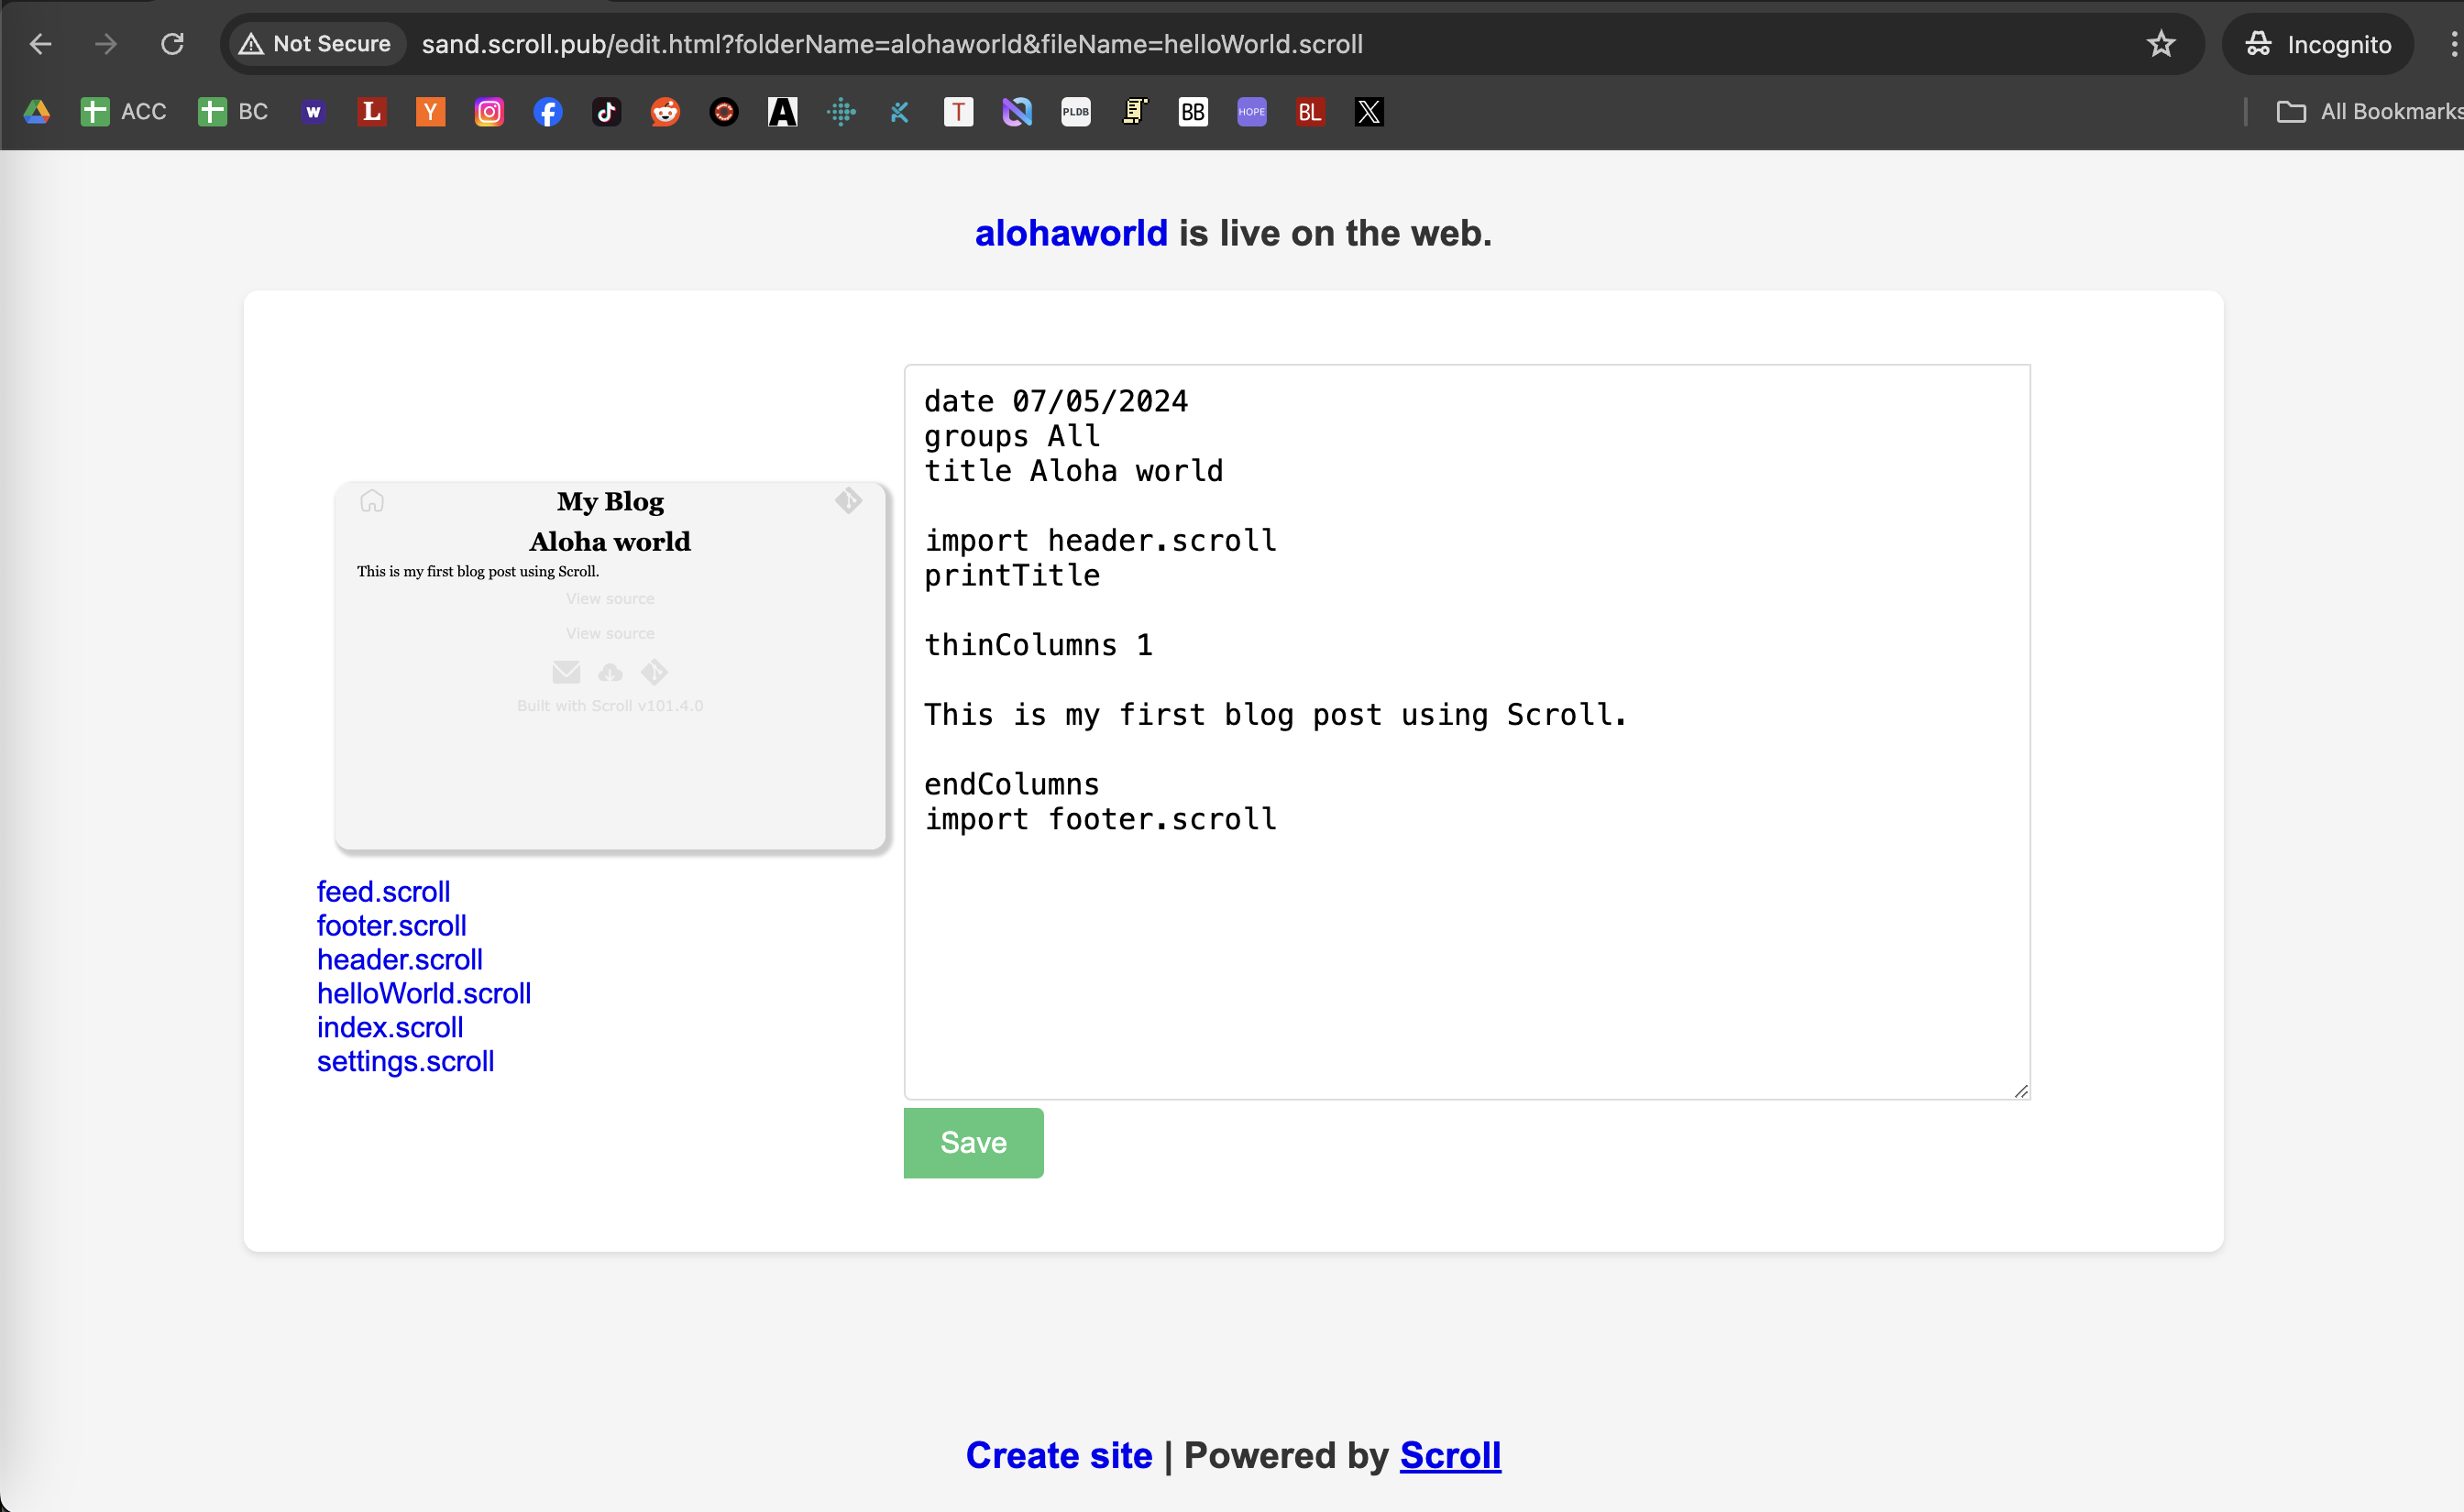Viewport: 2464px width, 1512px height.
Task: Click the git icon in preview header
Action: [848, 500]
